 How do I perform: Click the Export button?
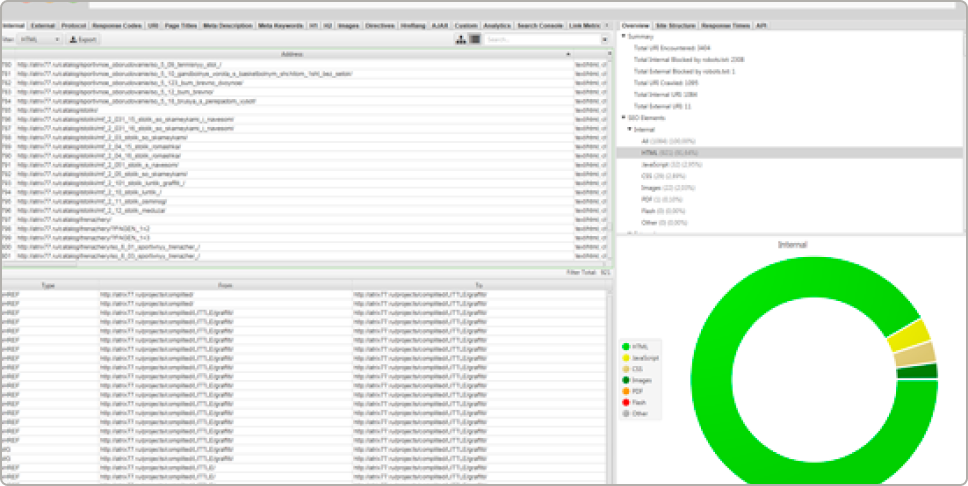[x=83, y=39]
